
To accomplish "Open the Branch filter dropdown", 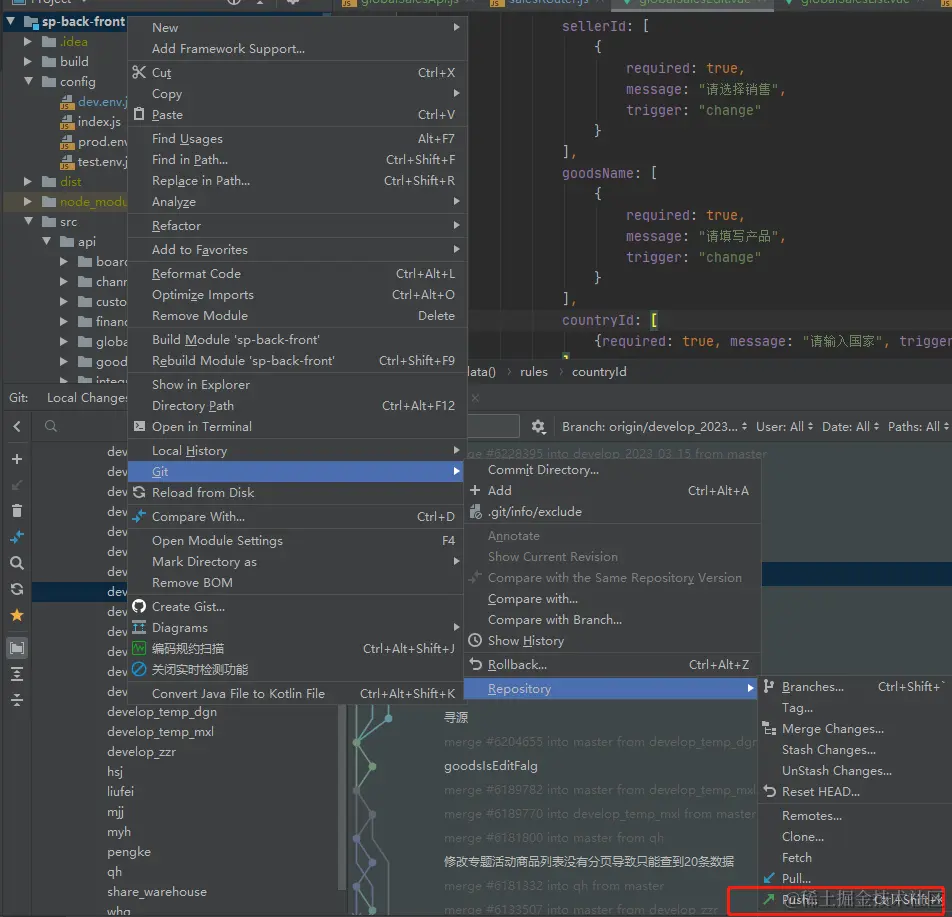I will pos(654,427).
